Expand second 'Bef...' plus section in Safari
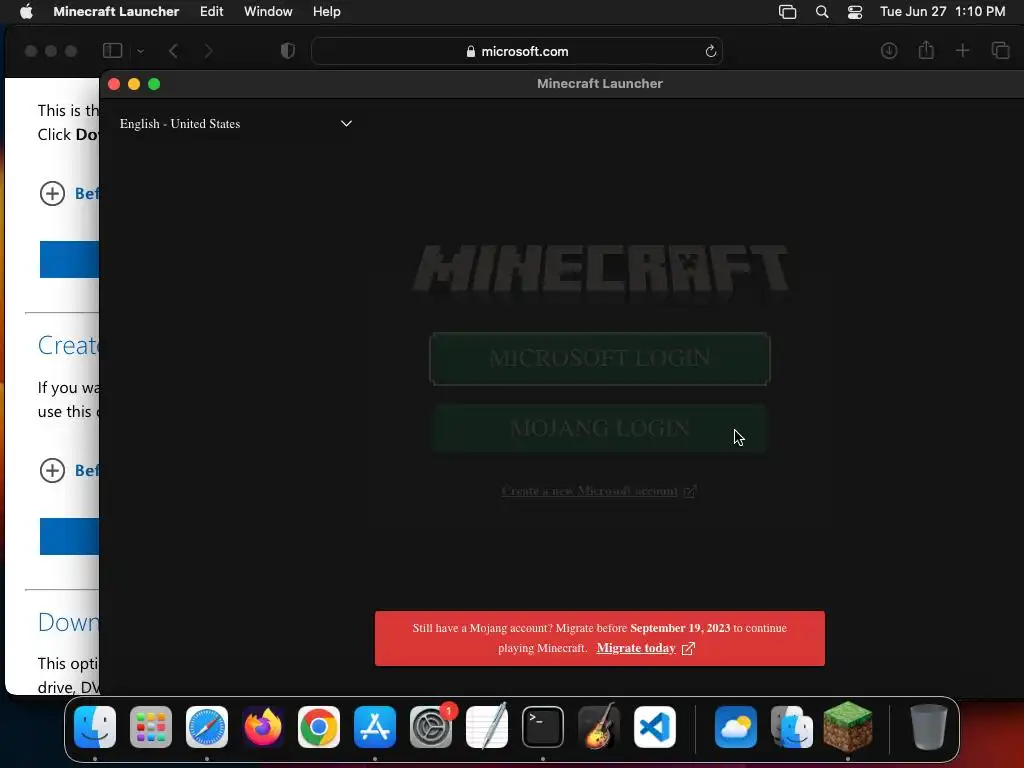The height and width of the screenshot is (768, 1024). [52, 470]
